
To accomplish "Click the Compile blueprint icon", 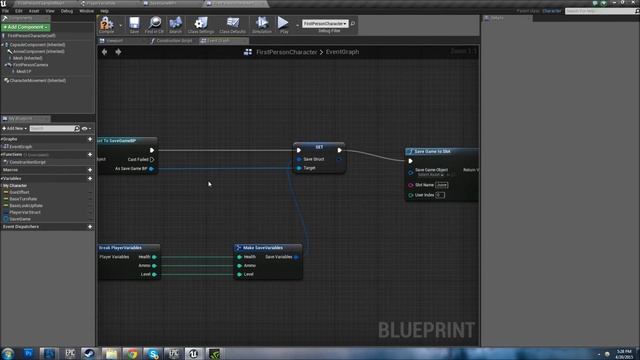I will [107, 23].
